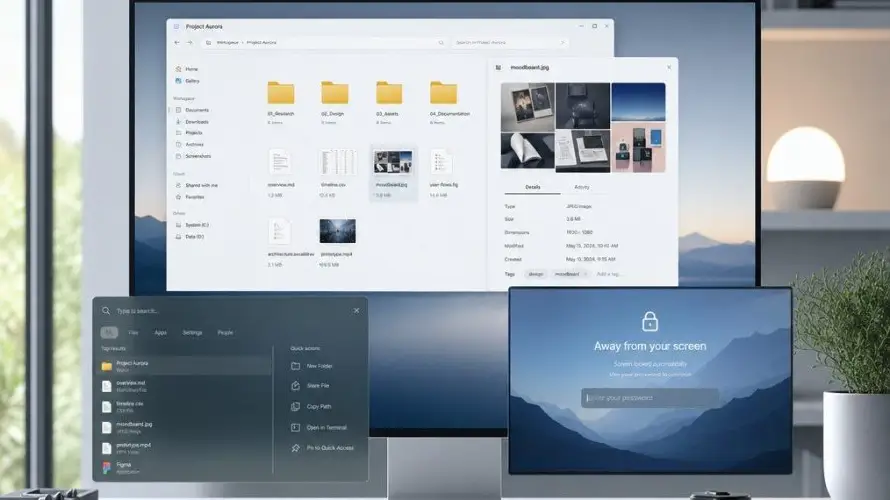Open Projects in the sidebar
This screenshot has width=890, height=500.
(x=189, y=133)
